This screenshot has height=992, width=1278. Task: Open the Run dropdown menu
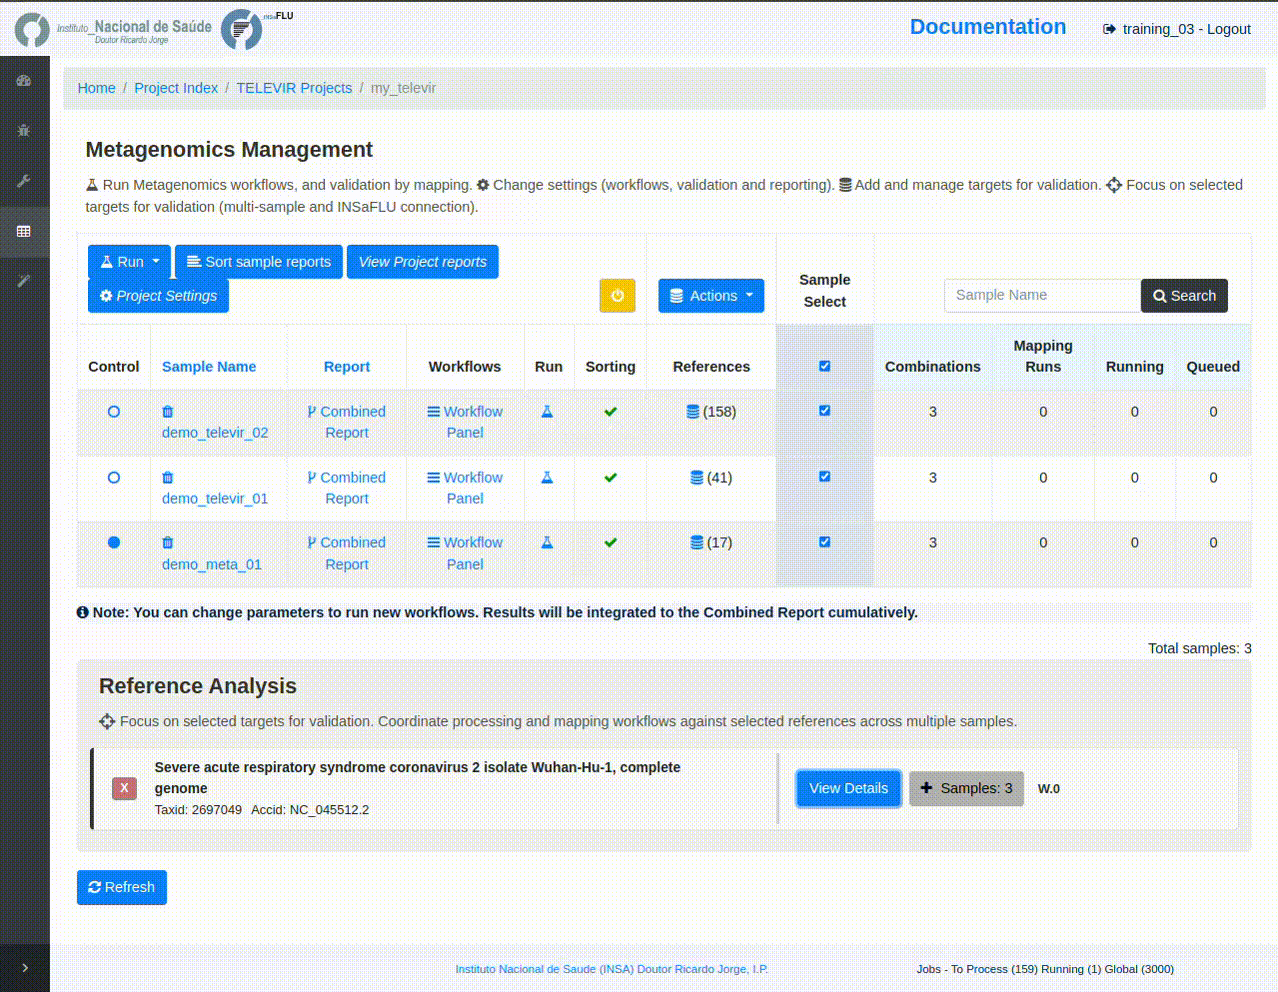coord(129,262)
